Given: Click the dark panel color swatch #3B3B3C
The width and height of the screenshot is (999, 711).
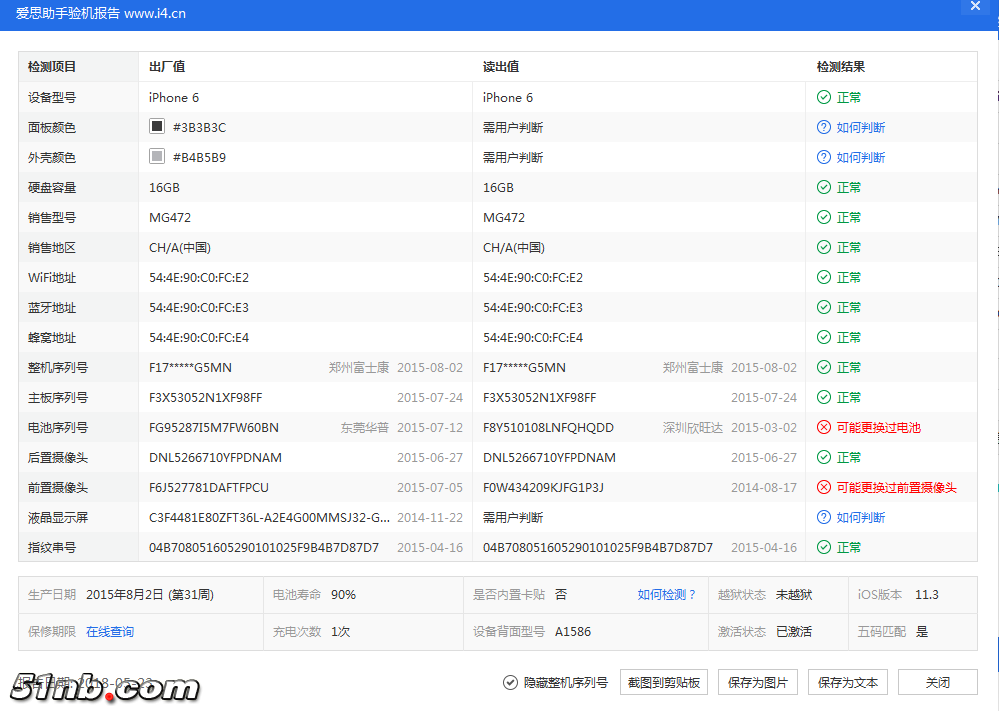Looking at the screenshot, I should point(156,127).
